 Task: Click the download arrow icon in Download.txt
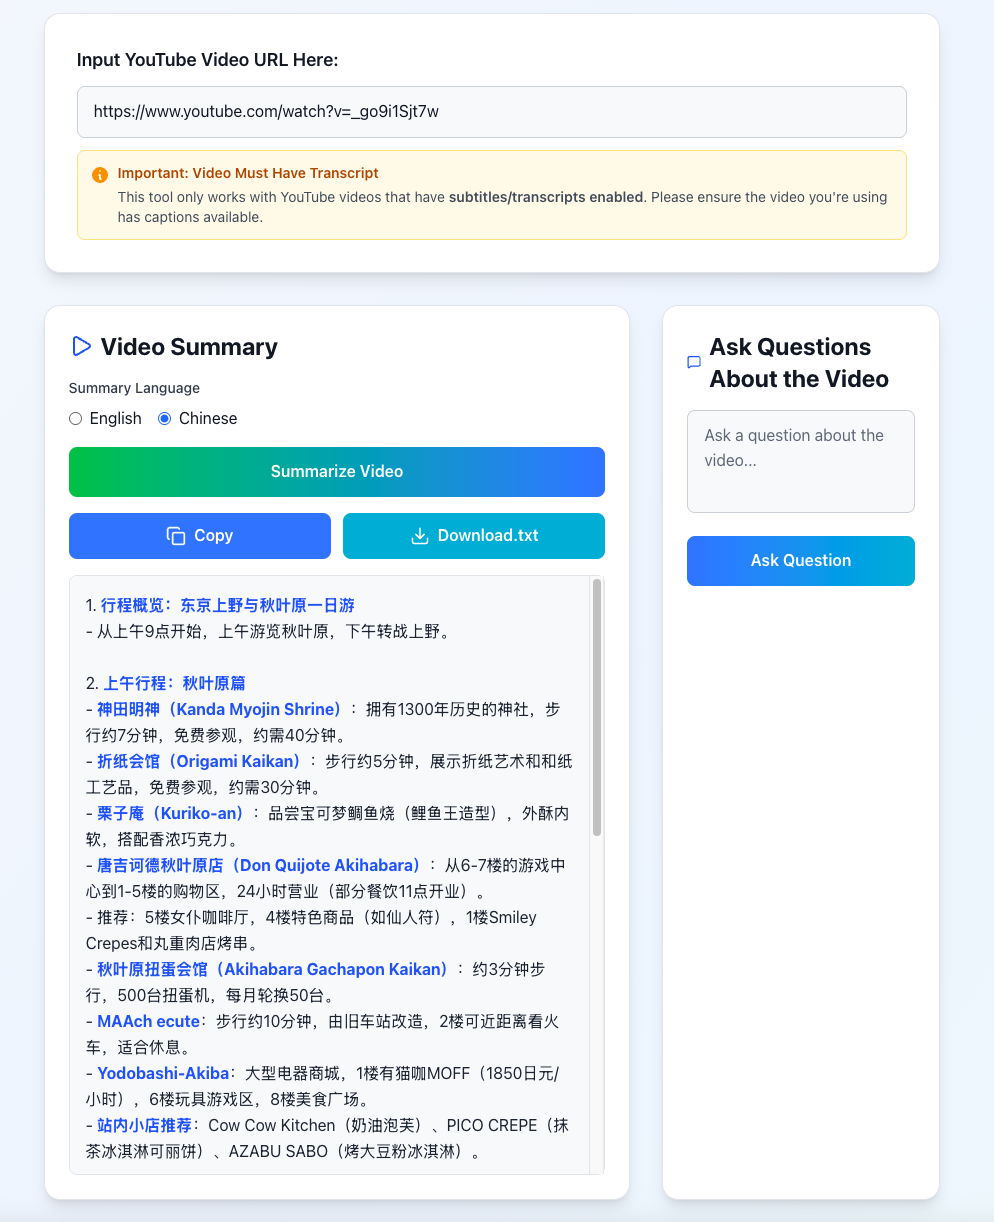click(x=420, y=536)
